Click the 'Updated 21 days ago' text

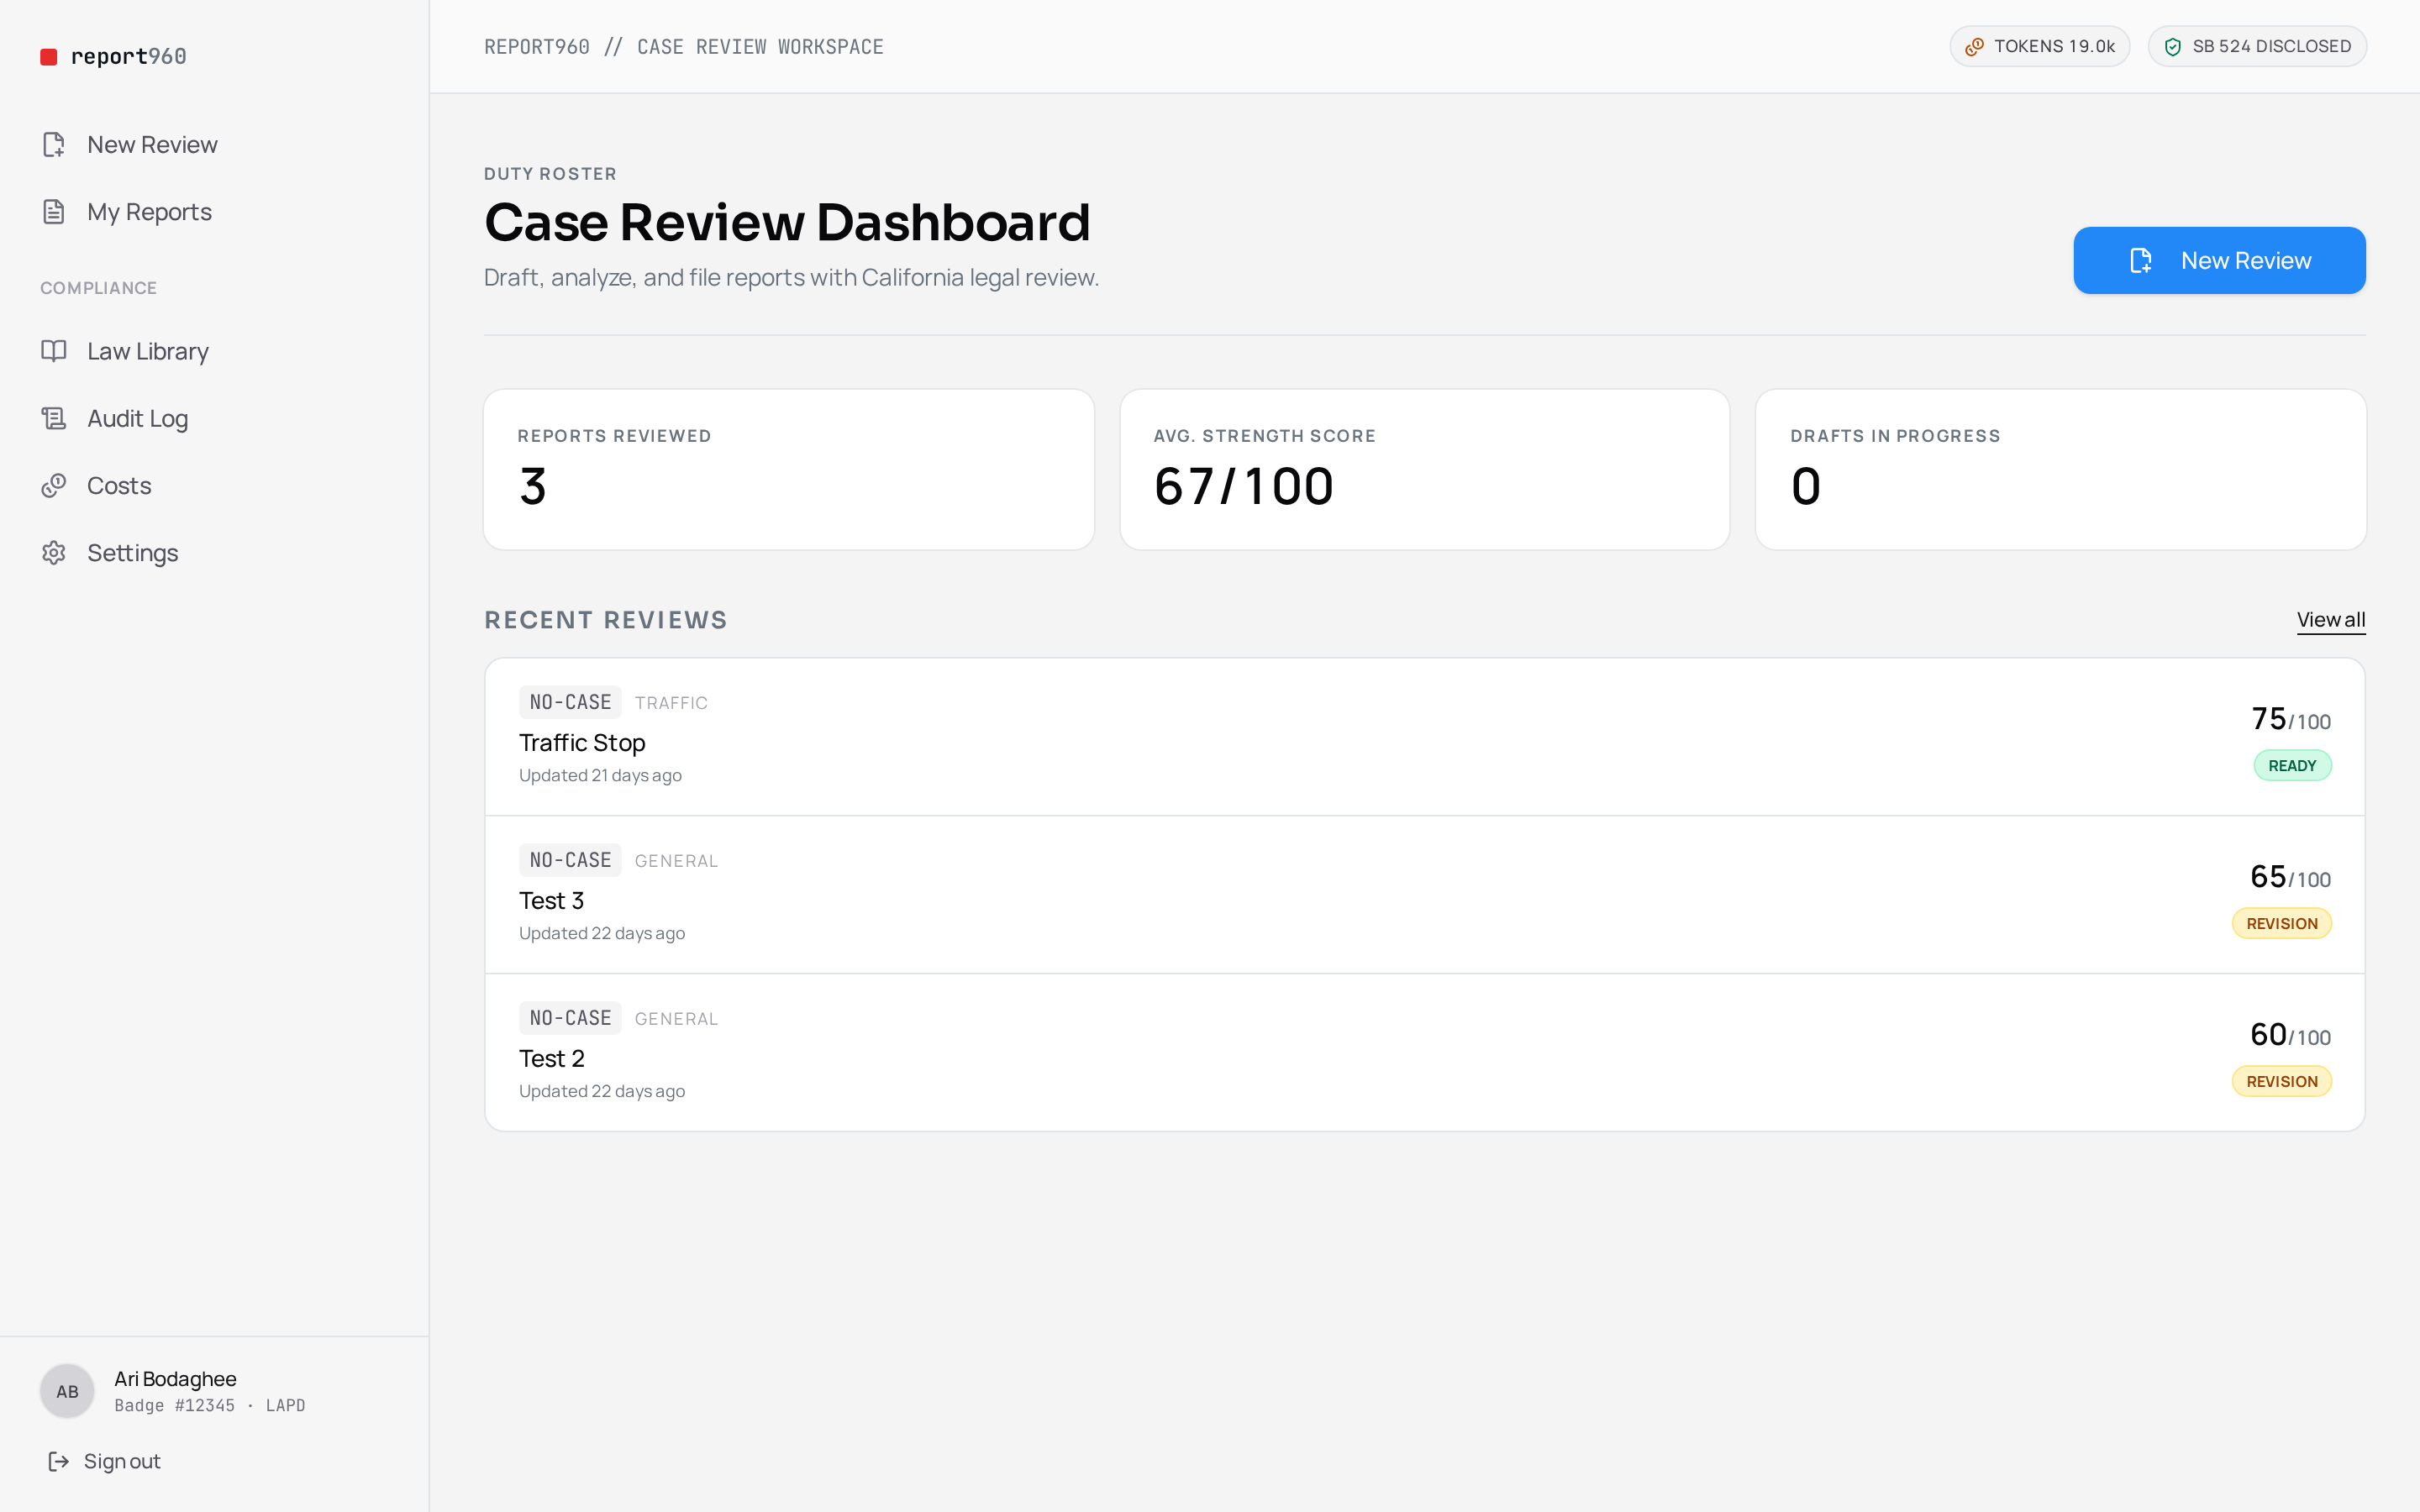coord(600,775)
